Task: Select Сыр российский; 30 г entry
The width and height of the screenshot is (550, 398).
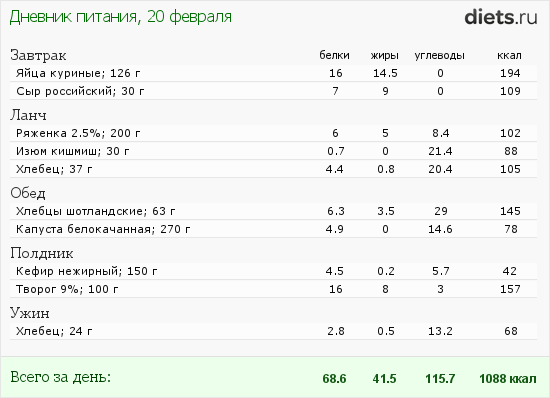Action: coord(273,91)
